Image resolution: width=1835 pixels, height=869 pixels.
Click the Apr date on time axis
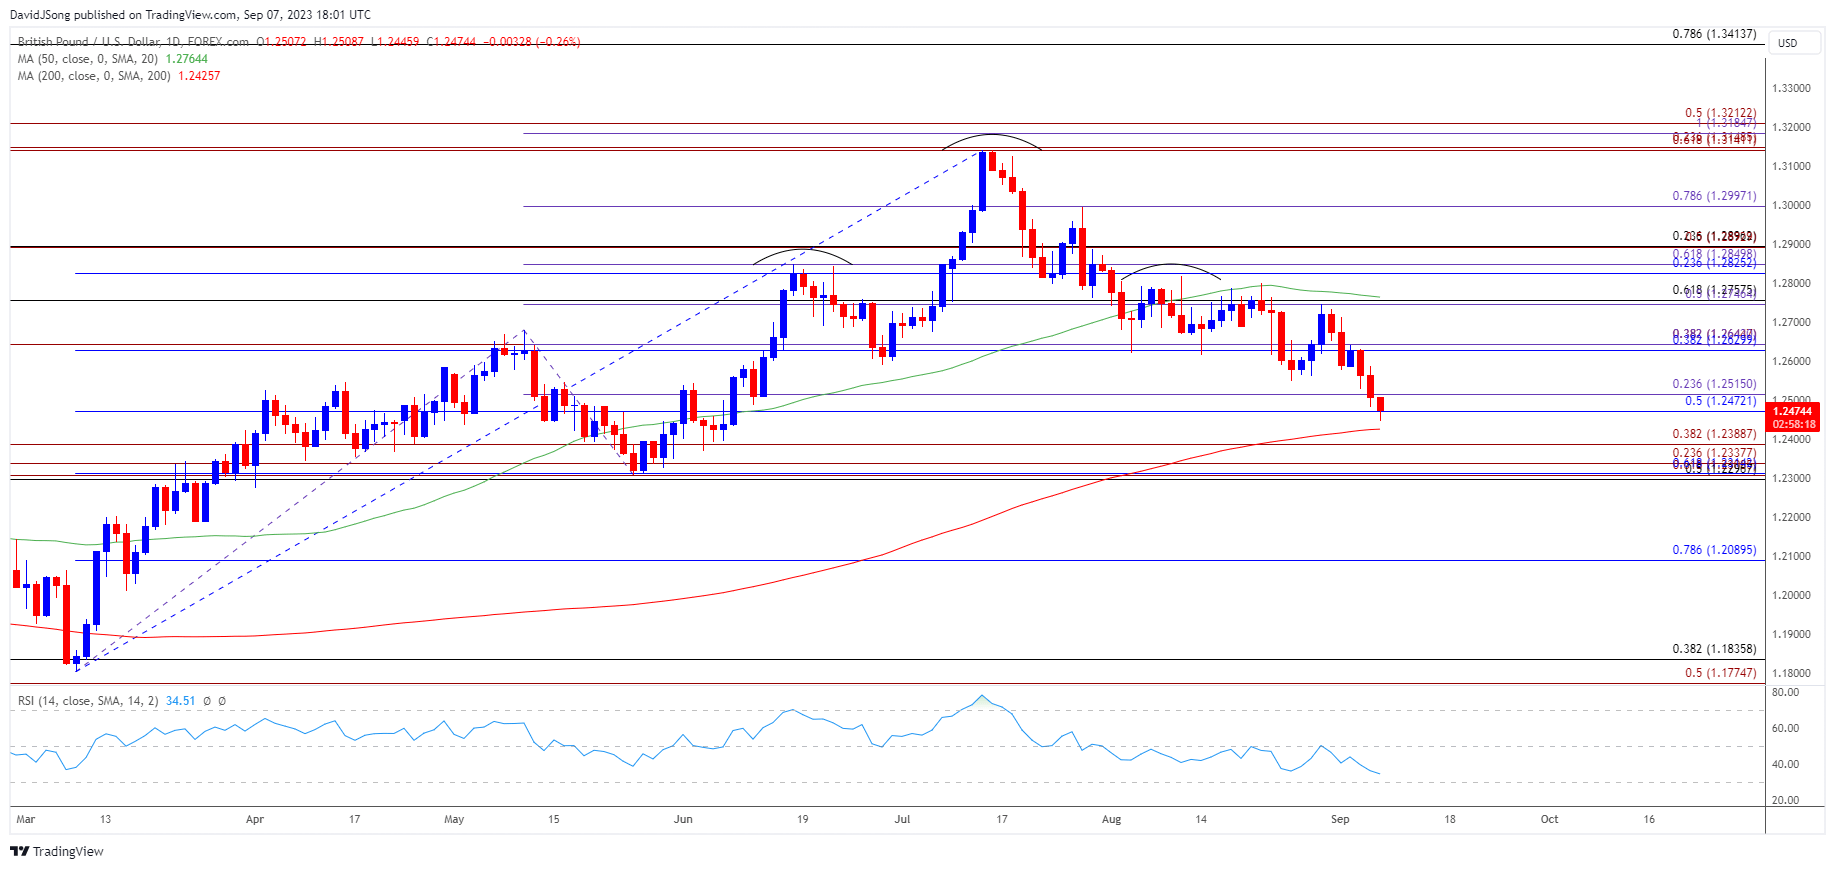pos(255,819)
